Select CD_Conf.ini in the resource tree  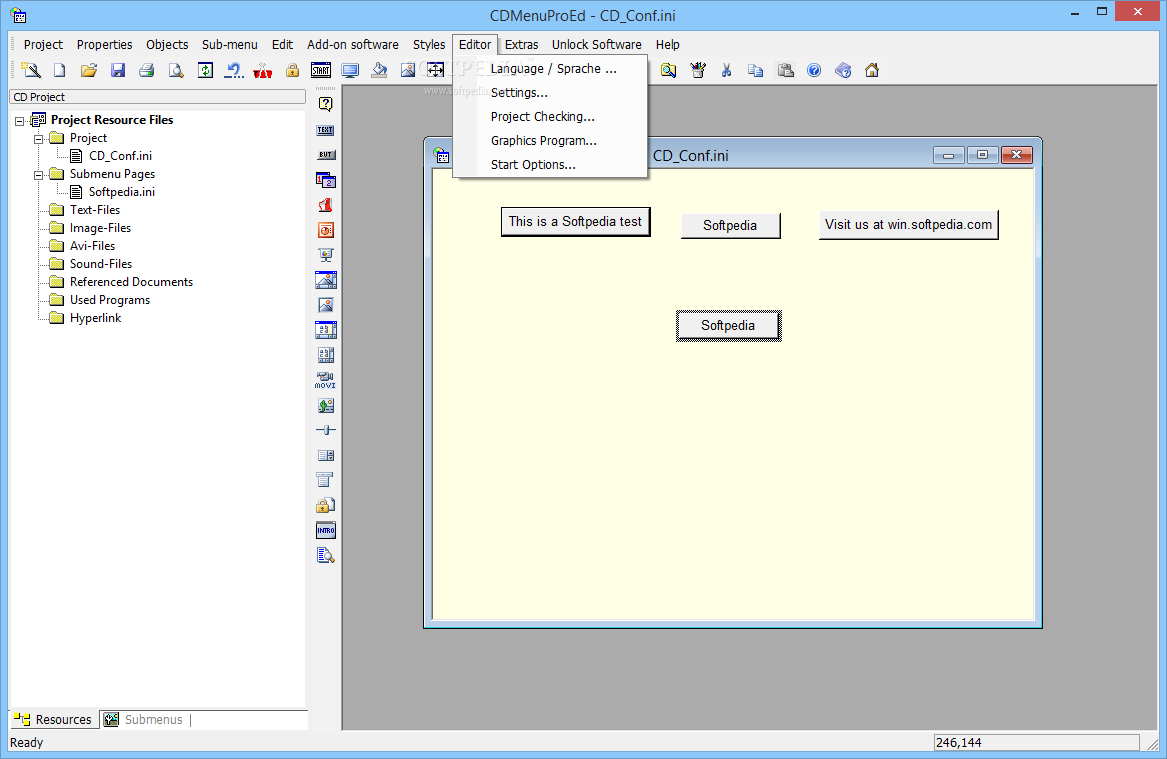click(x=120, y=156)
